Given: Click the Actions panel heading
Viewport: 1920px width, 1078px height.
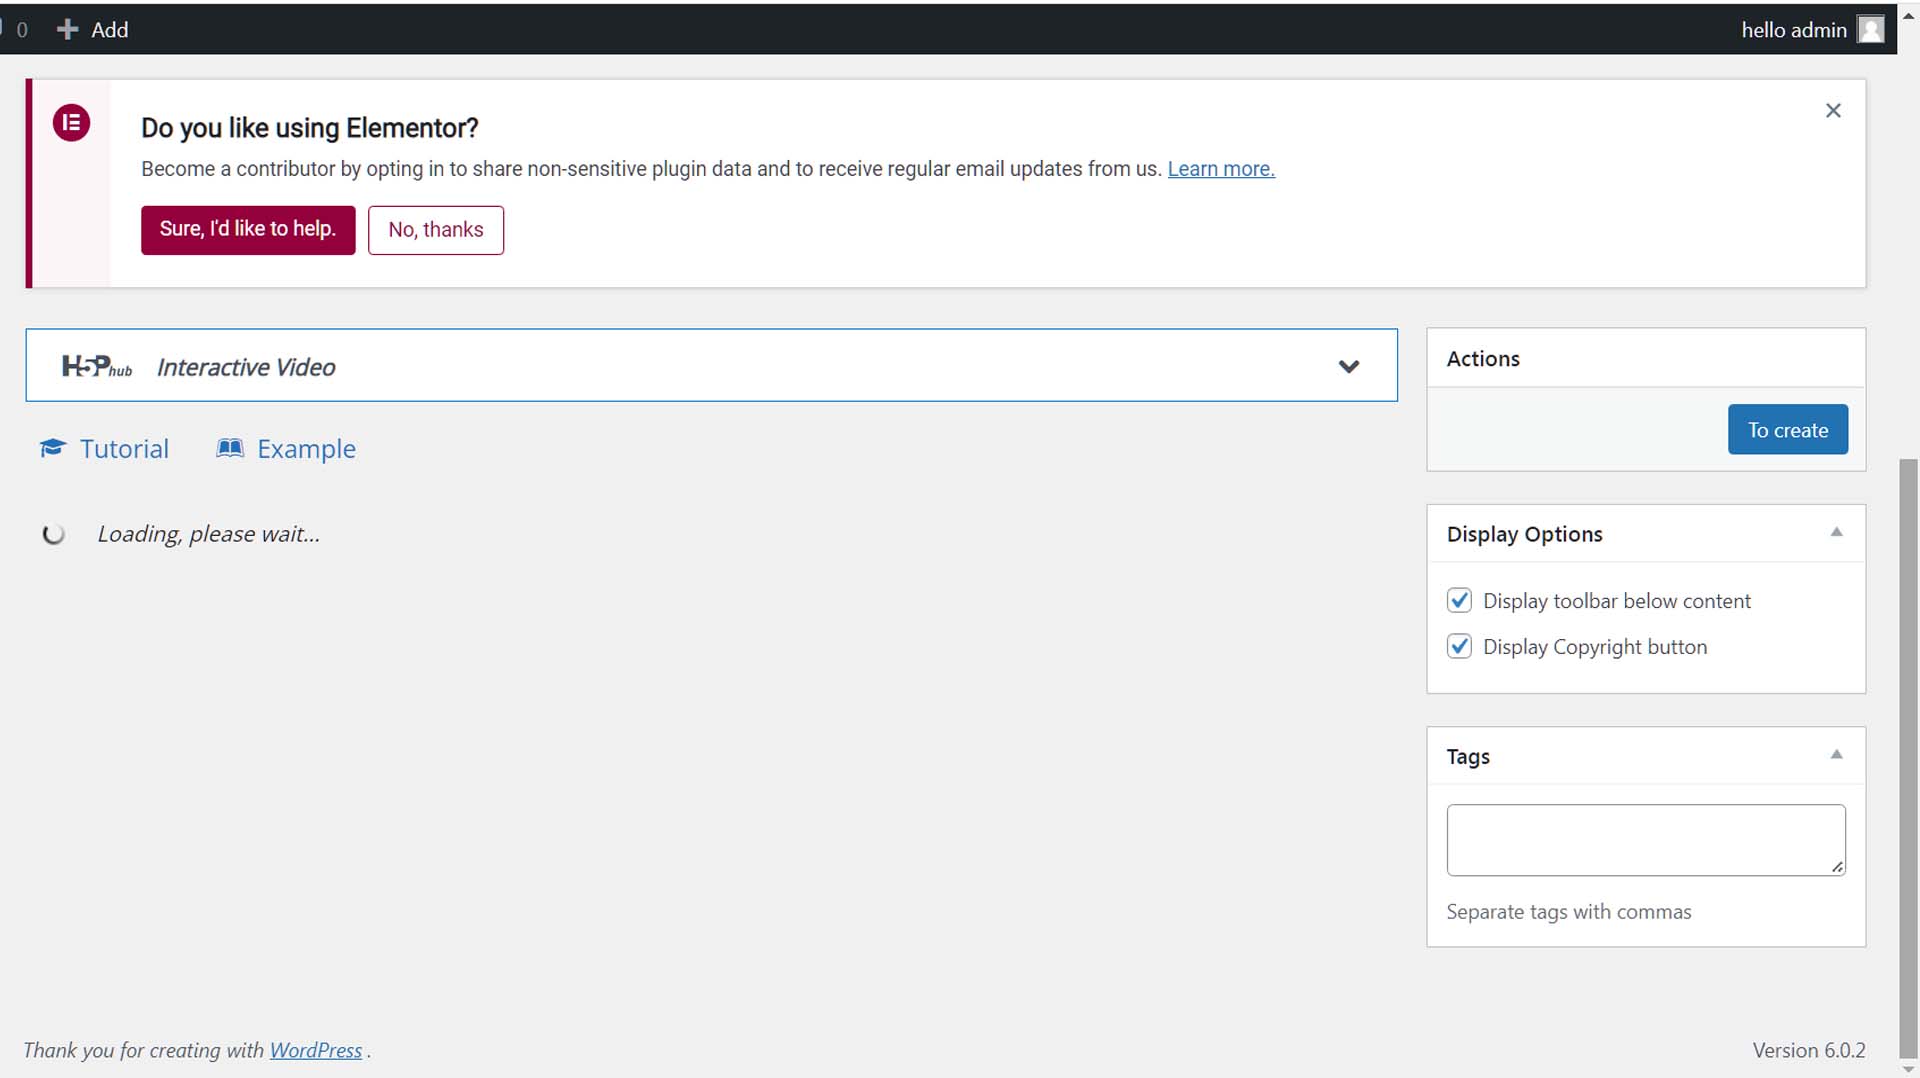Looking at the screenshot, I should [1483, 358].
